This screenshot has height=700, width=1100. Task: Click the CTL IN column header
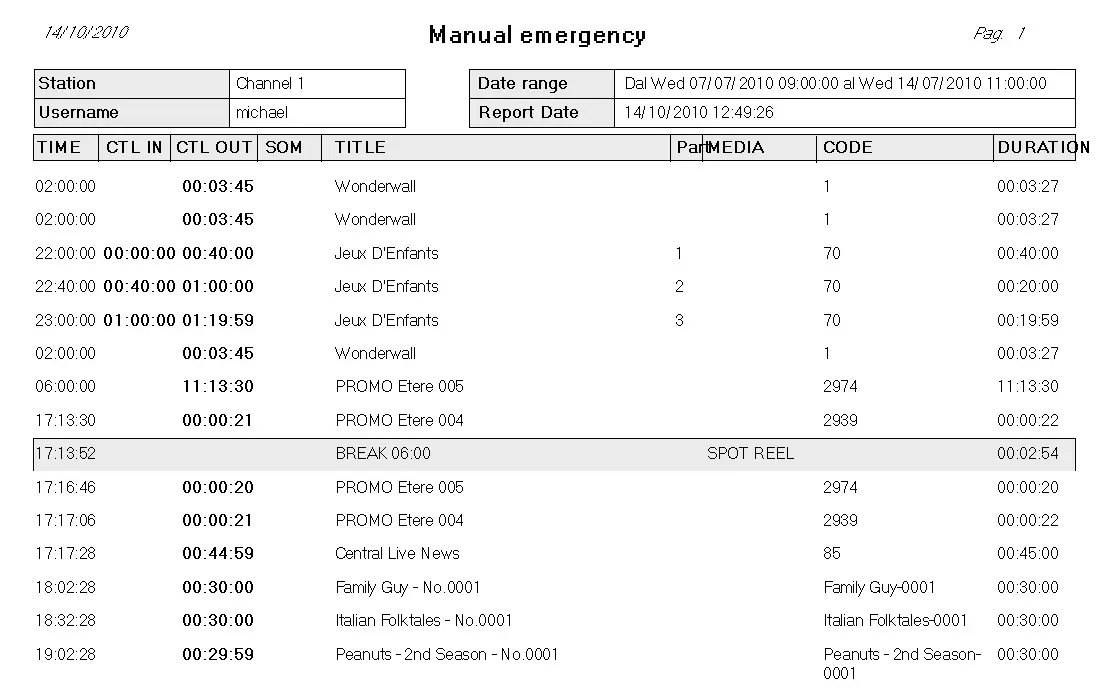click(x=134, y=147)
